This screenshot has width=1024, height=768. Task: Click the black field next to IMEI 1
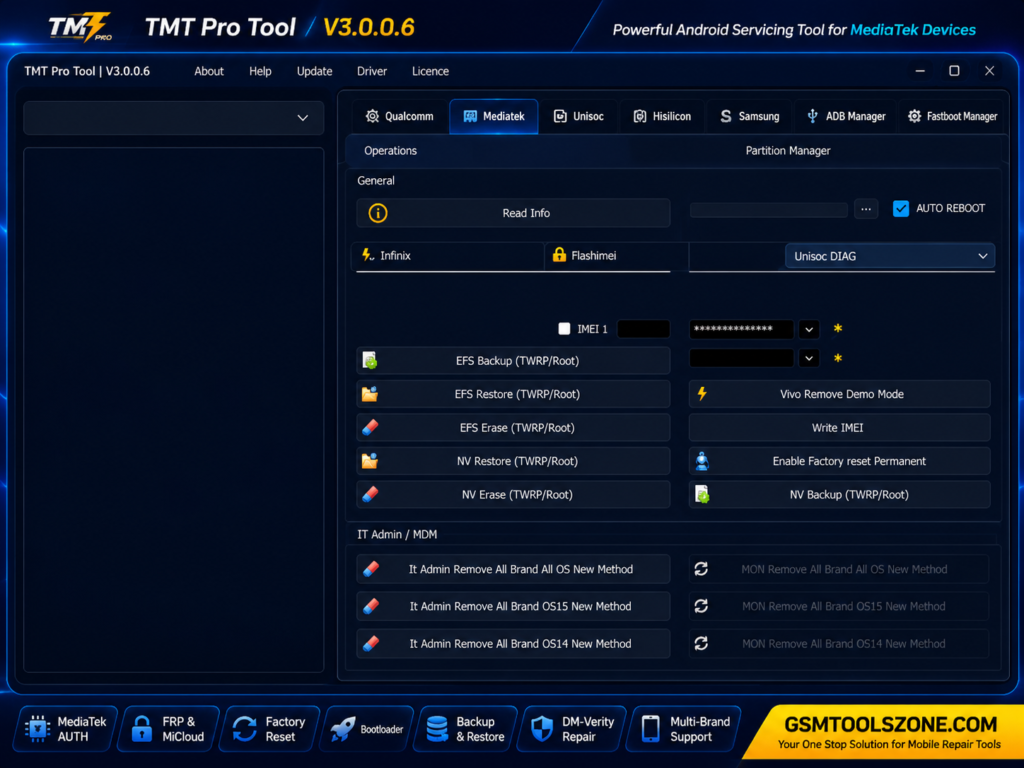coord(643,328)
